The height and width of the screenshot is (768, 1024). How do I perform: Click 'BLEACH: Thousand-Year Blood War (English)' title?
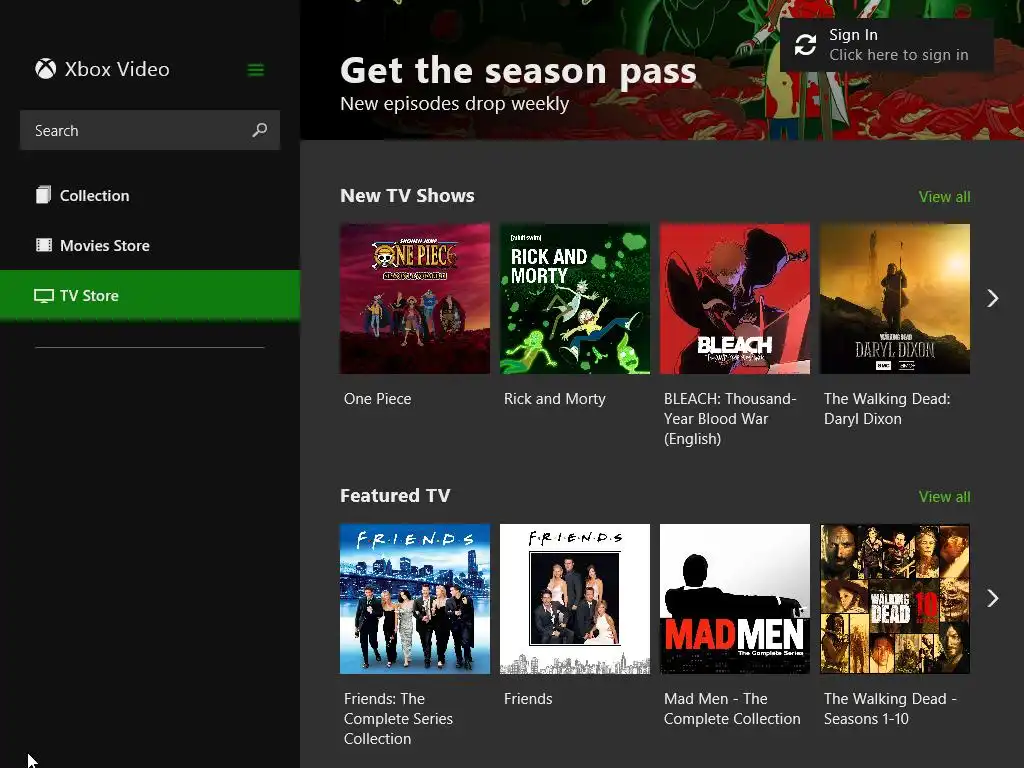pyautogui.click(x=730, y=419)
